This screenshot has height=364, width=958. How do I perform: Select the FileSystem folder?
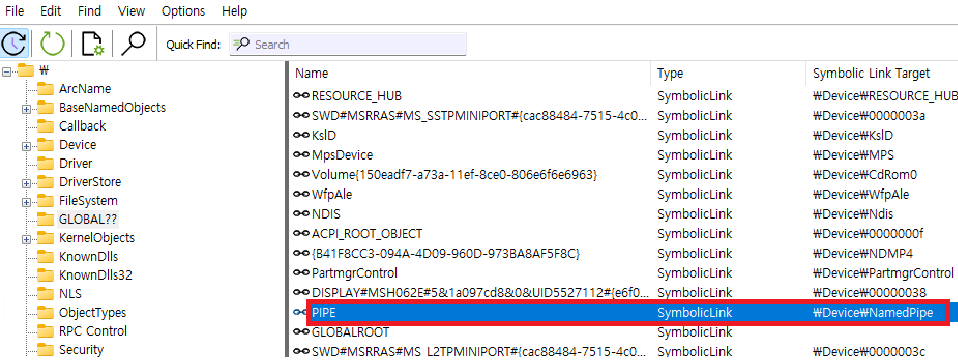[x=88, y=200]
